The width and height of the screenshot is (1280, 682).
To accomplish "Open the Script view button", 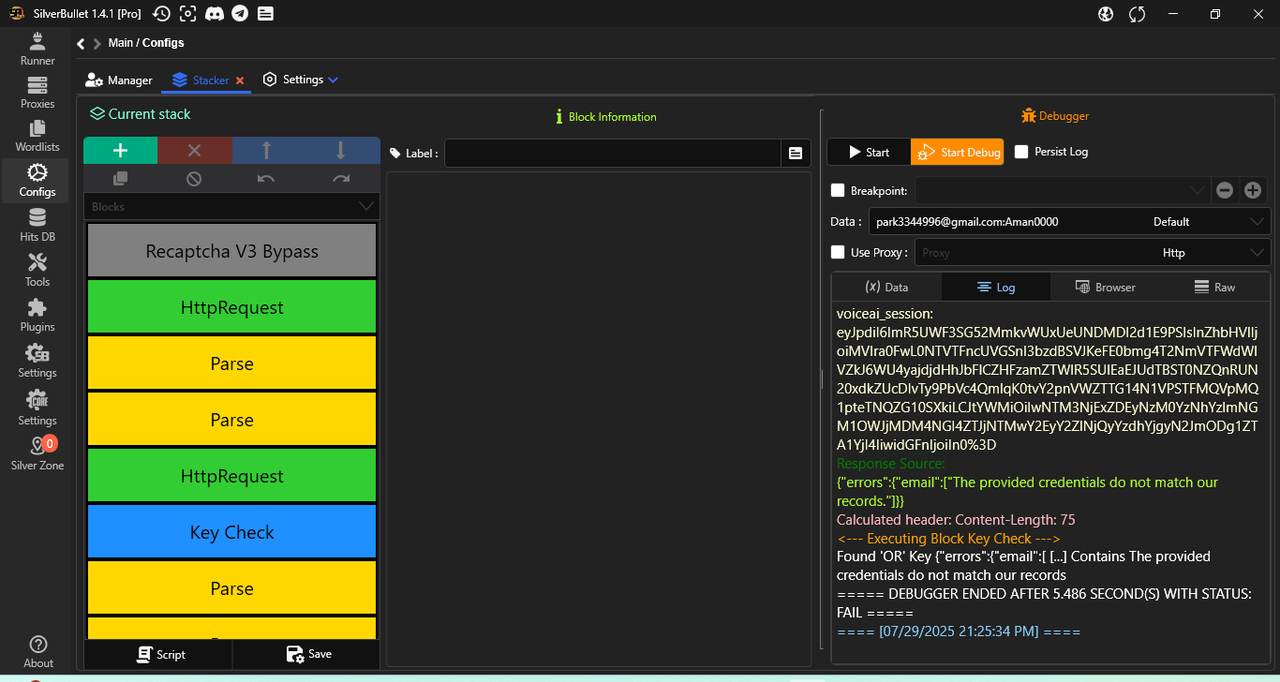I will click(x=160, y=654).
